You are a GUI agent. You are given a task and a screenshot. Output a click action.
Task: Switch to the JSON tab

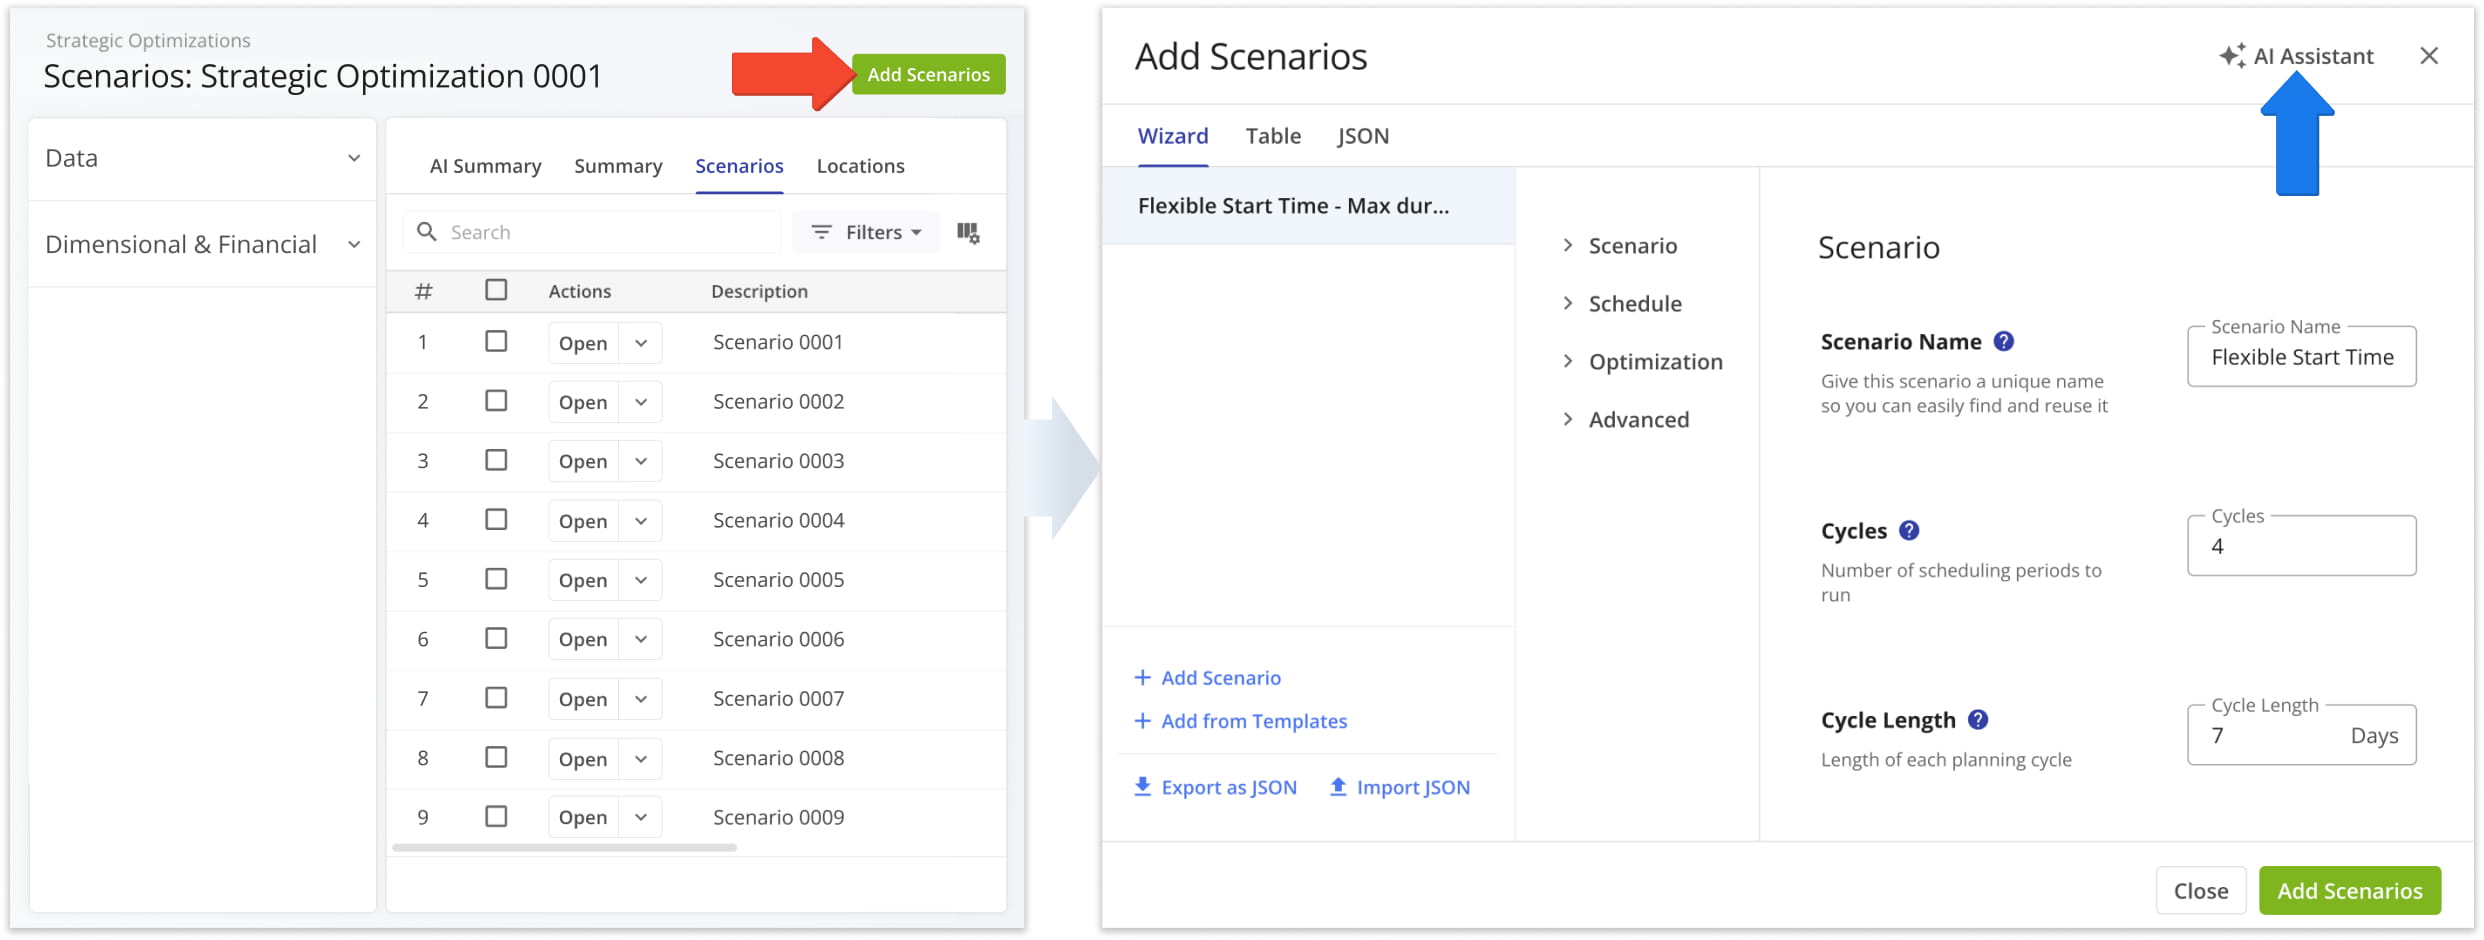click(x=1363, y=136)
